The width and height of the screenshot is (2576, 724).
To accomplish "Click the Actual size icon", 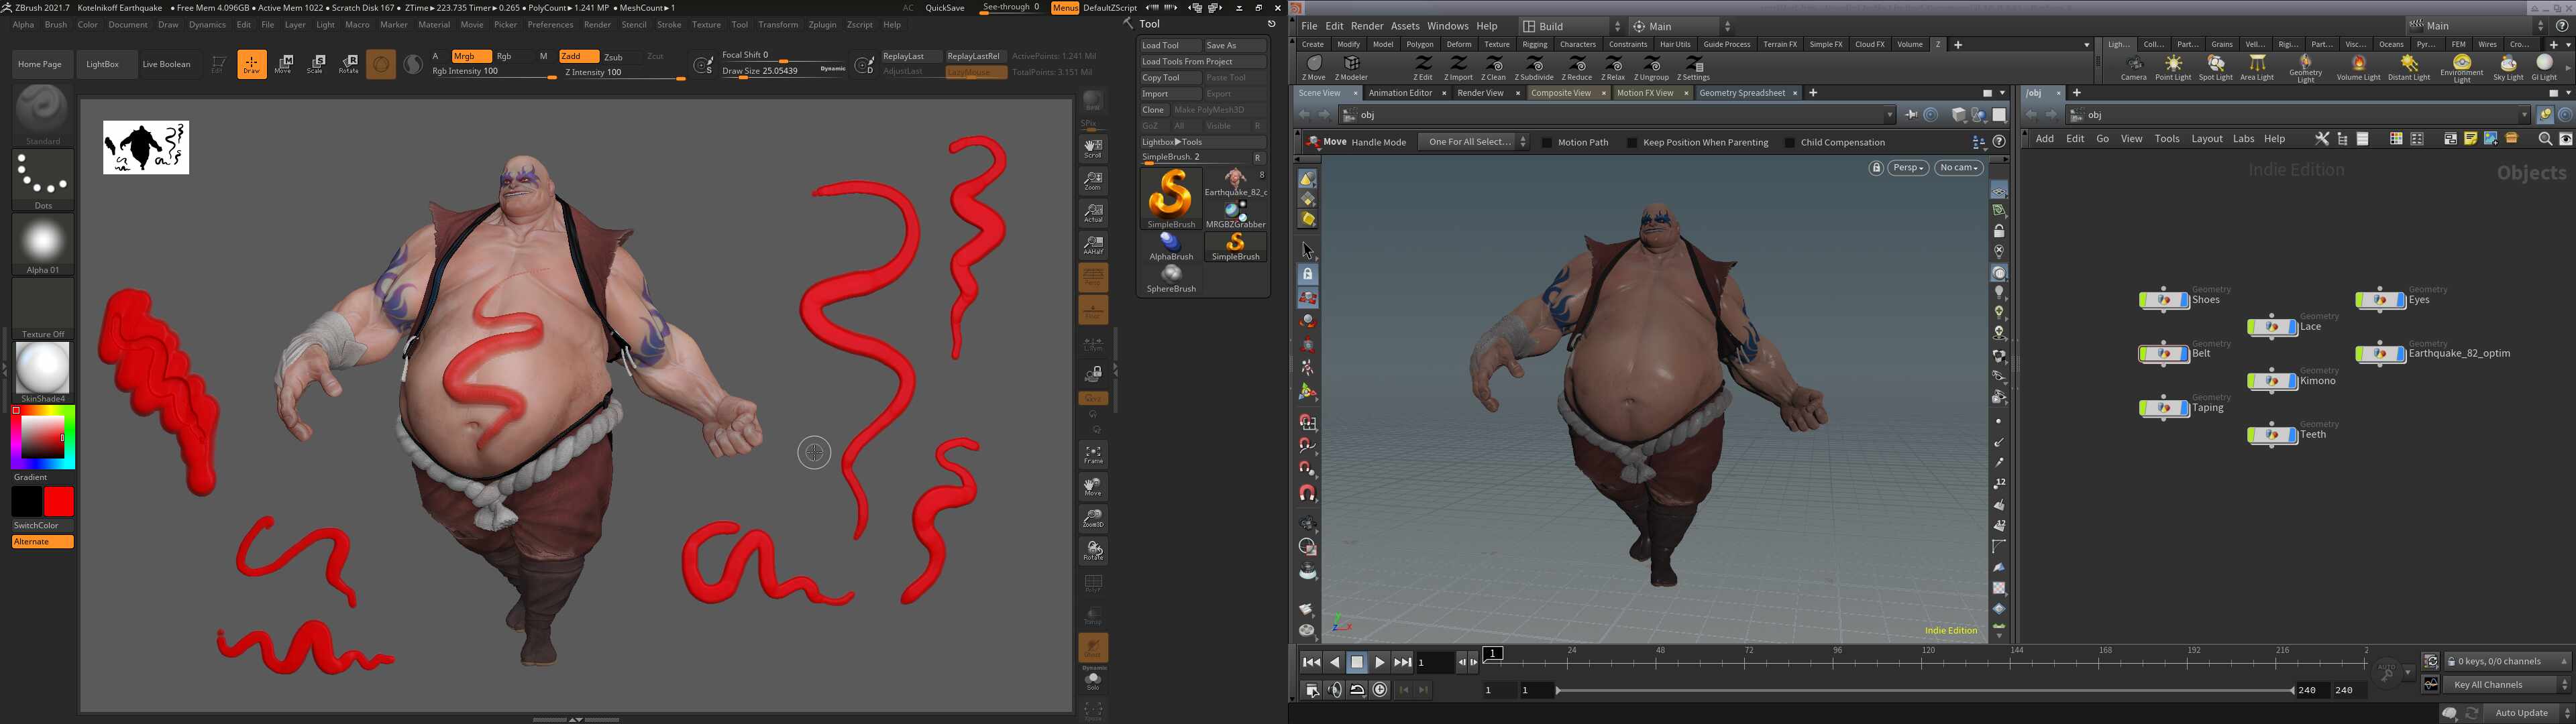I will (1093, 213).
